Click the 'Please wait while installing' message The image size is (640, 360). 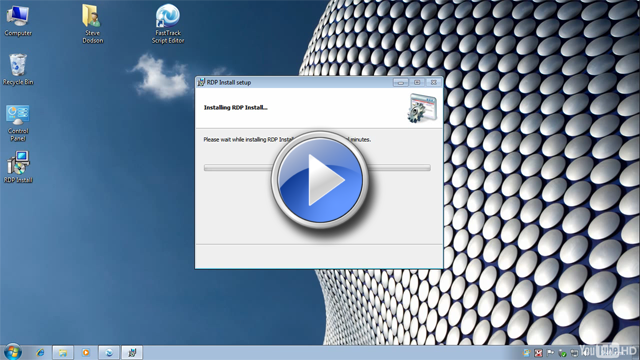coord(287,140)
